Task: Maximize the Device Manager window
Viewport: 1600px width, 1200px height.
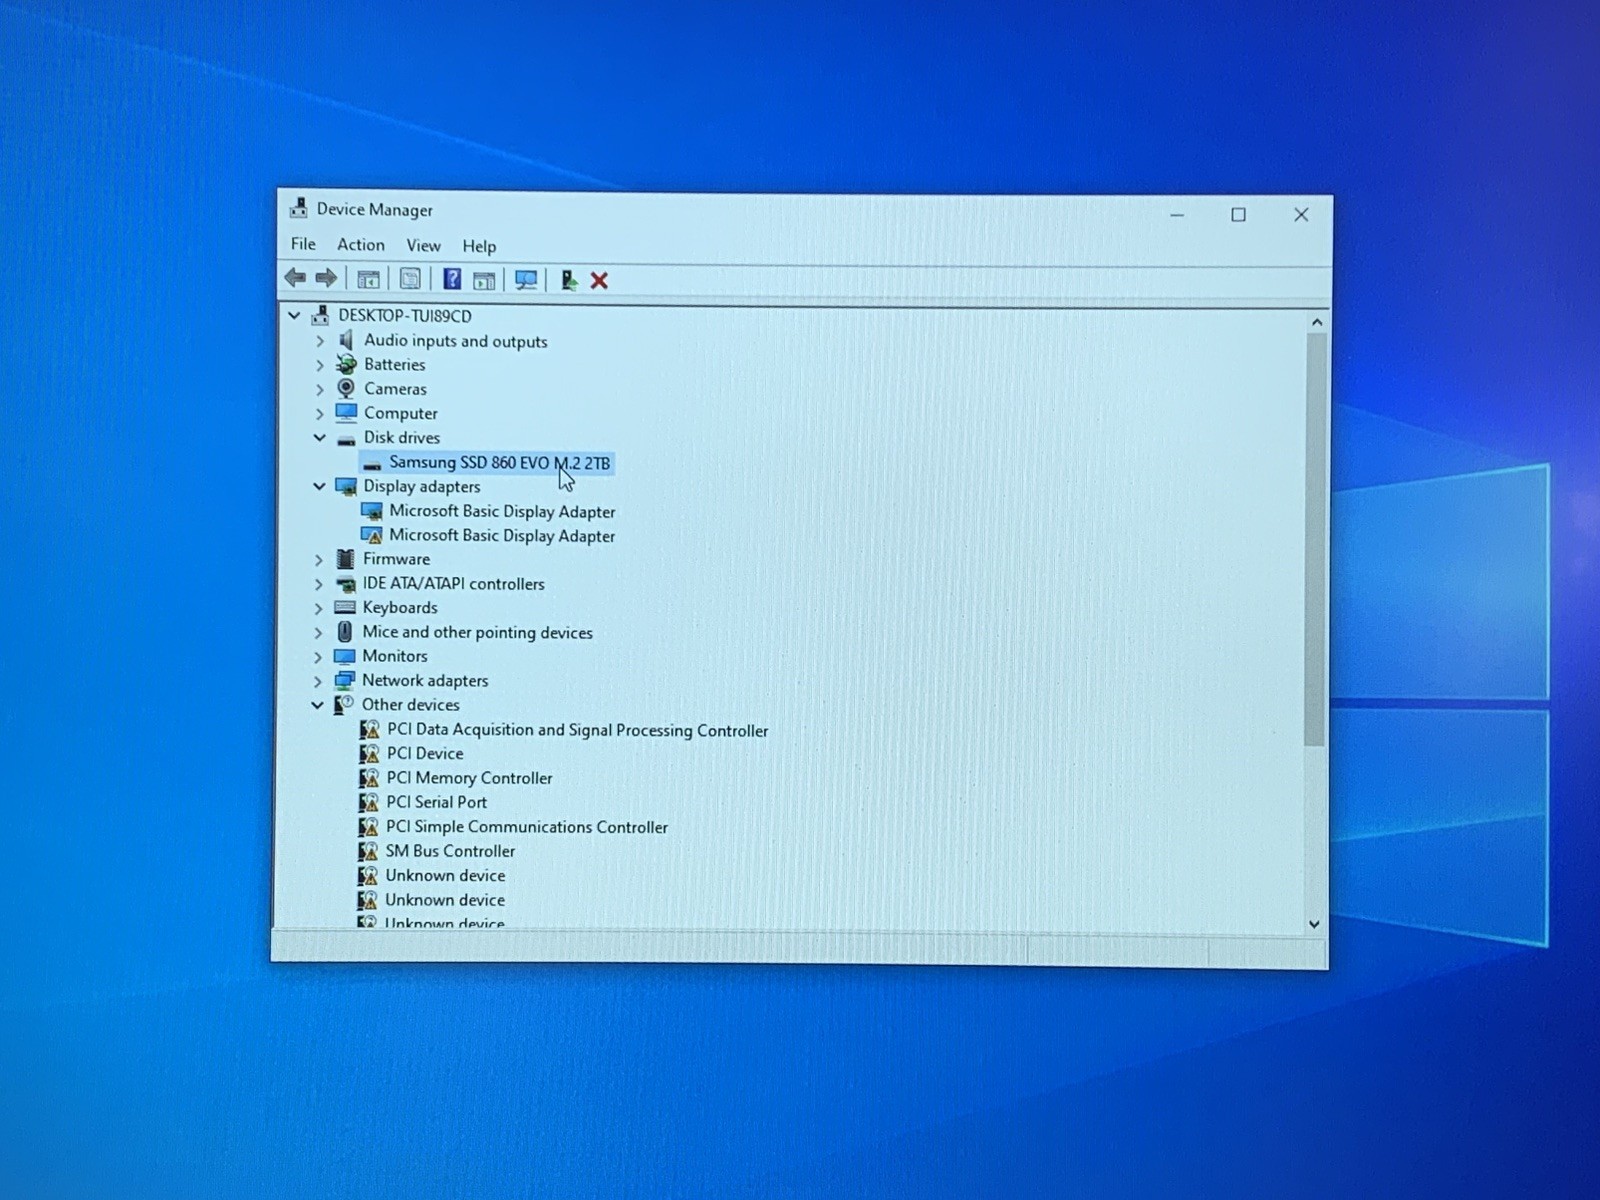Action: [x=1238, y=214]
